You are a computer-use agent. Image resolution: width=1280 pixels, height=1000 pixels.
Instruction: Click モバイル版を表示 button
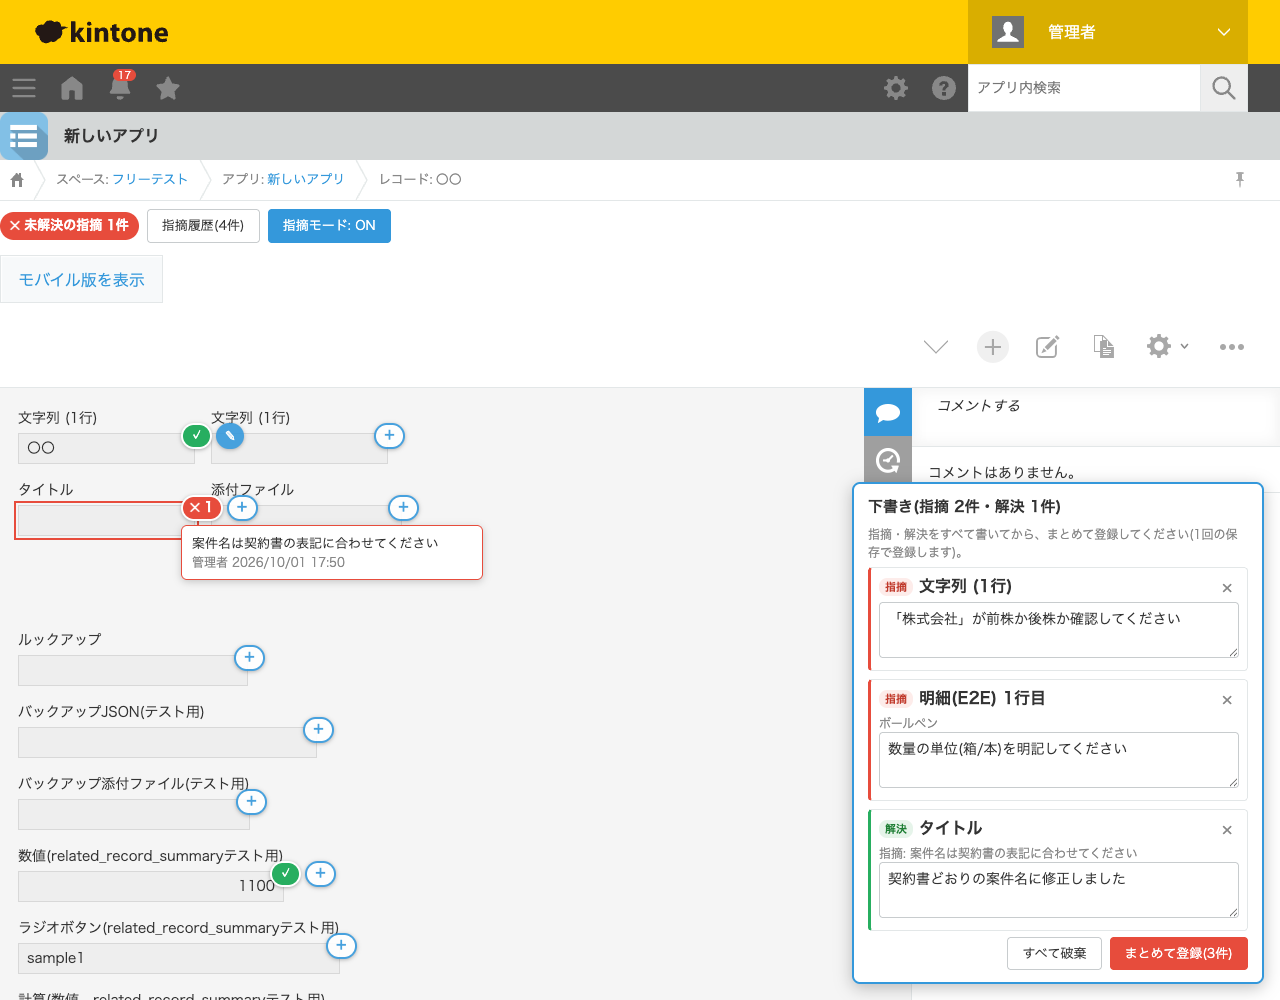click(81, 280)
